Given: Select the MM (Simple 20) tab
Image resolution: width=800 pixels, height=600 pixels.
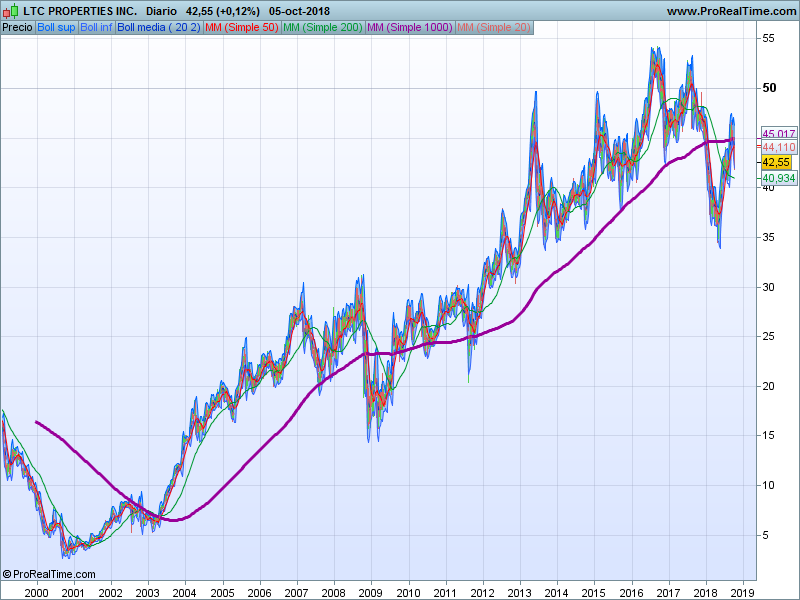Looking at the screenshot, I should coord(494,28).
